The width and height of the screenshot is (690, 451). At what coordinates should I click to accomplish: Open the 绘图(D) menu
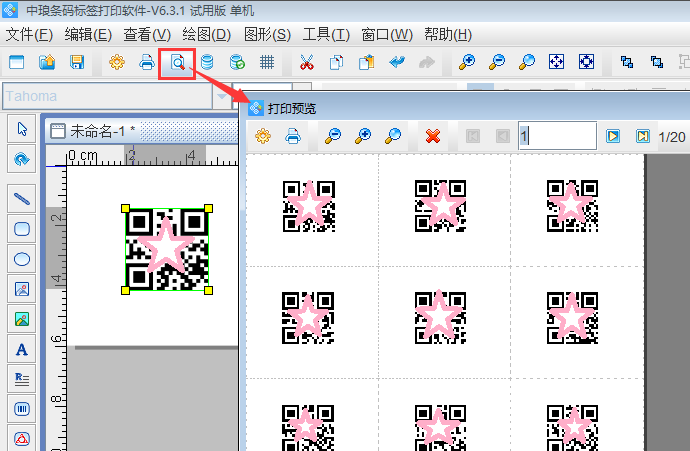click(x=206, y=34)
